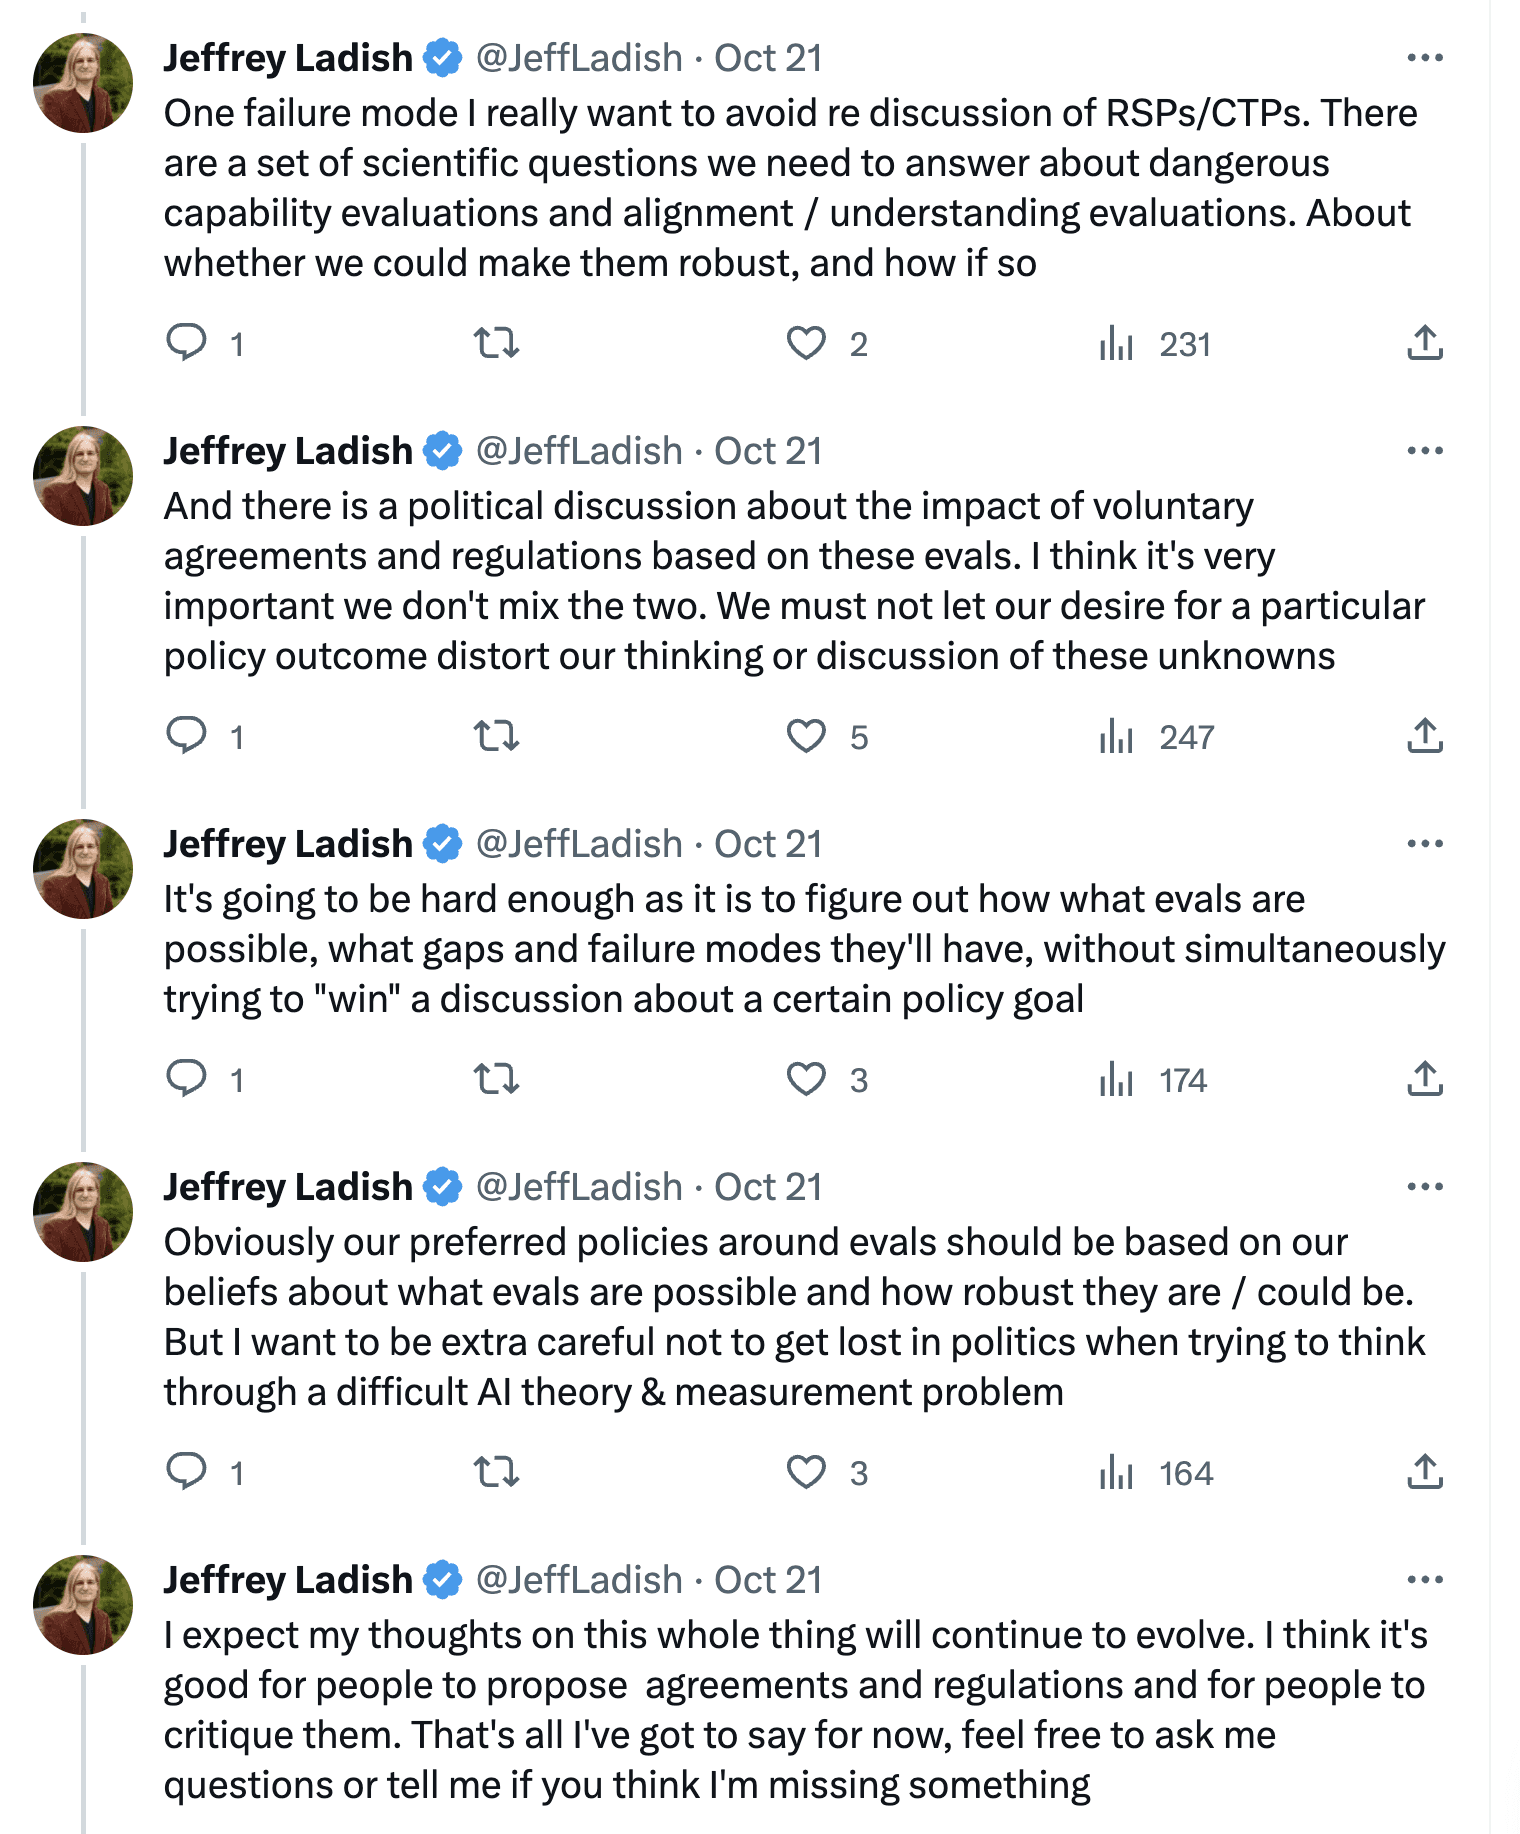Screen dimensions: 1520x1834
Task: Share the tweet with 174 views
Action: [1425, 1079]
